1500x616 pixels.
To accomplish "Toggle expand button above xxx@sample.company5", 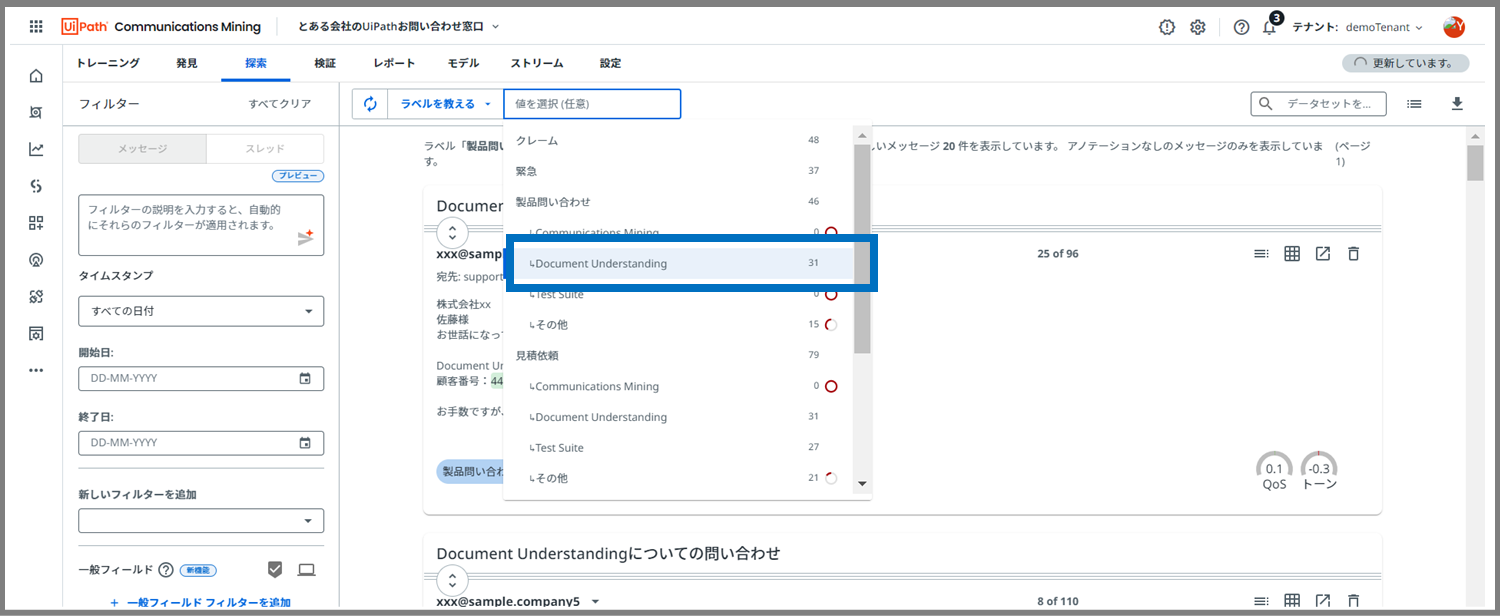I will pos(452,580).
